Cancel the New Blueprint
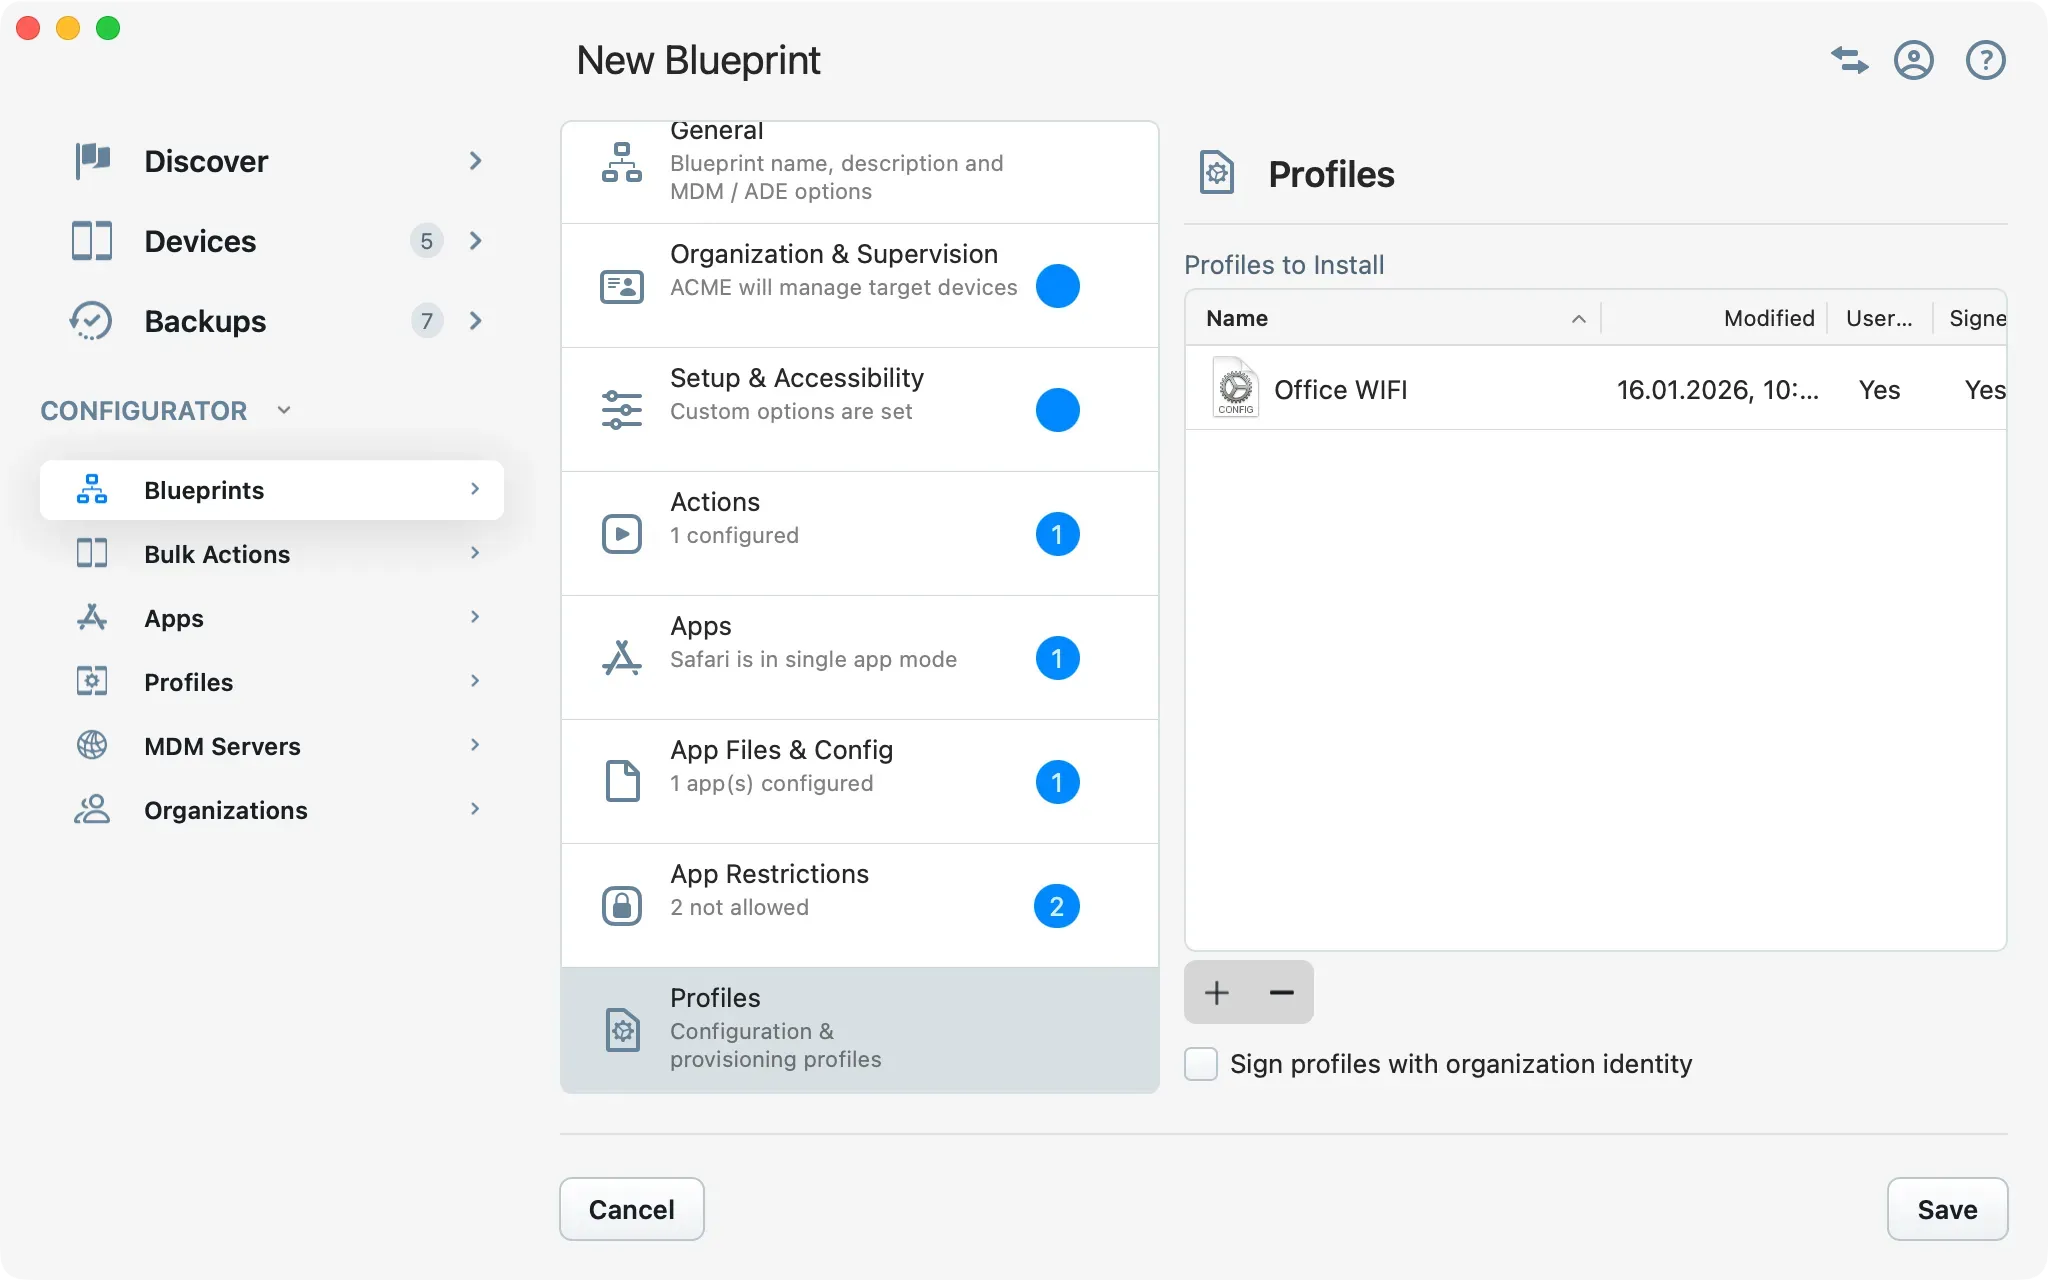The height and width of the screenshot is (1280, 2048). click(630, 1209)
